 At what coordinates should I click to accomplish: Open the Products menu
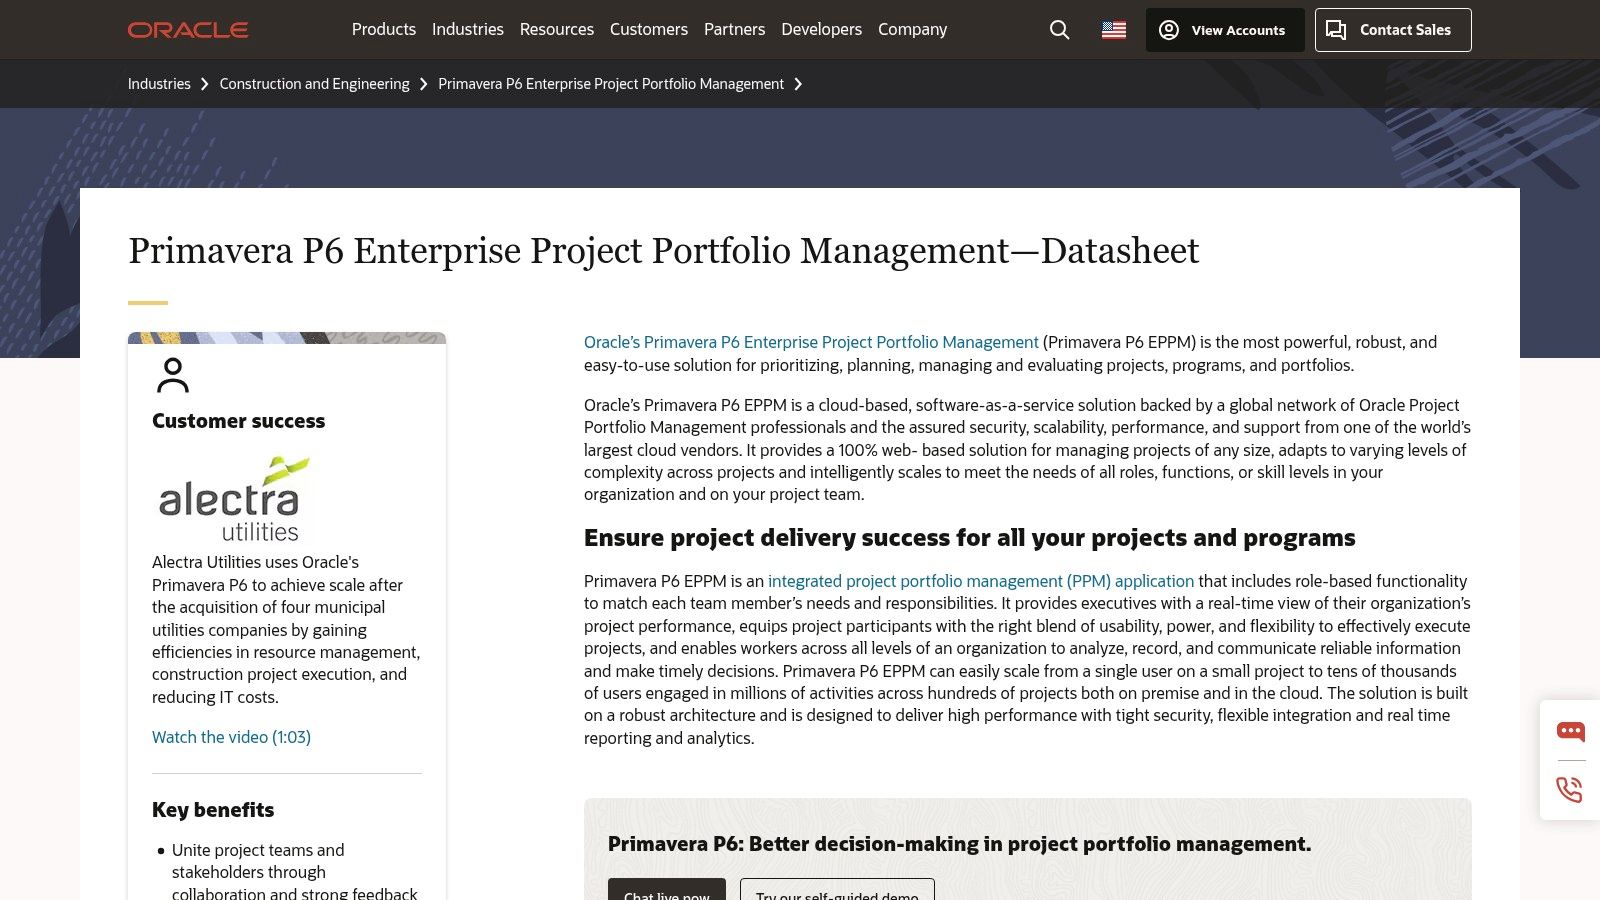tap(383, 29)
